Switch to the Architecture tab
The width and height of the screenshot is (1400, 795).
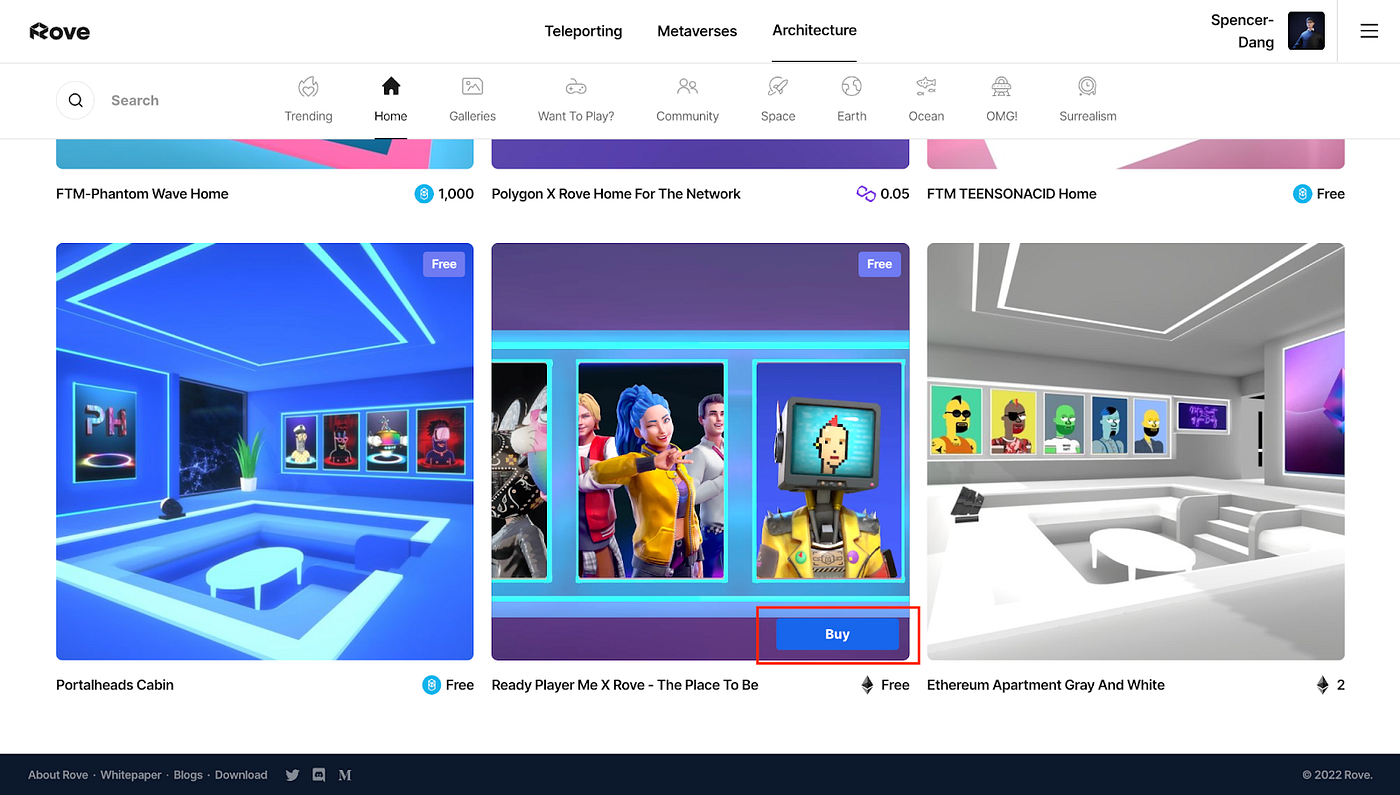[814, 30]
